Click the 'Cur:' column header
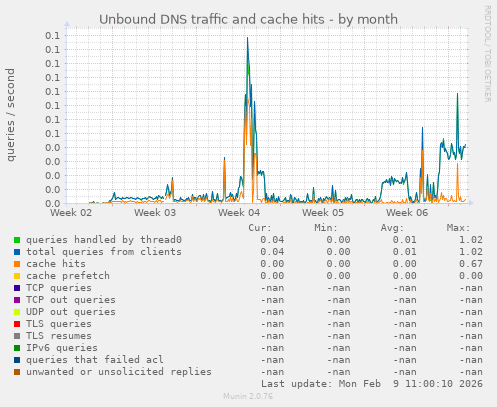The width and height of the screenshot is (497, 407). [260, 228]
